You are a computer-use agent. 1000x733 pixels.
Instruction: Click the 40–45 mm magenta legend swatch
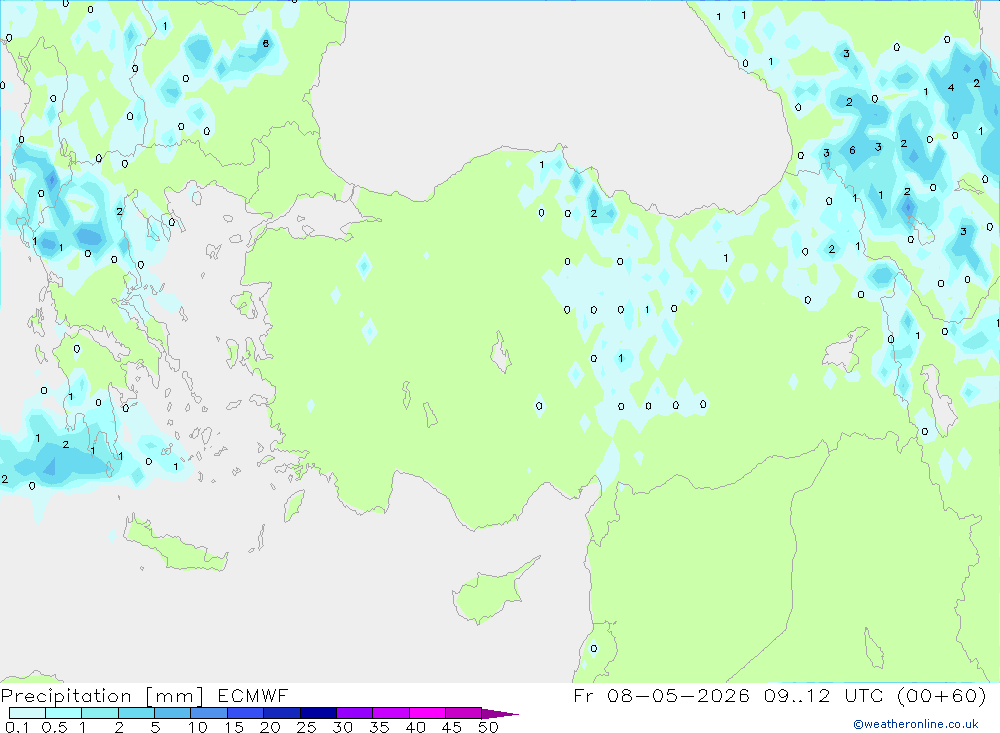[x=427, y=713]
